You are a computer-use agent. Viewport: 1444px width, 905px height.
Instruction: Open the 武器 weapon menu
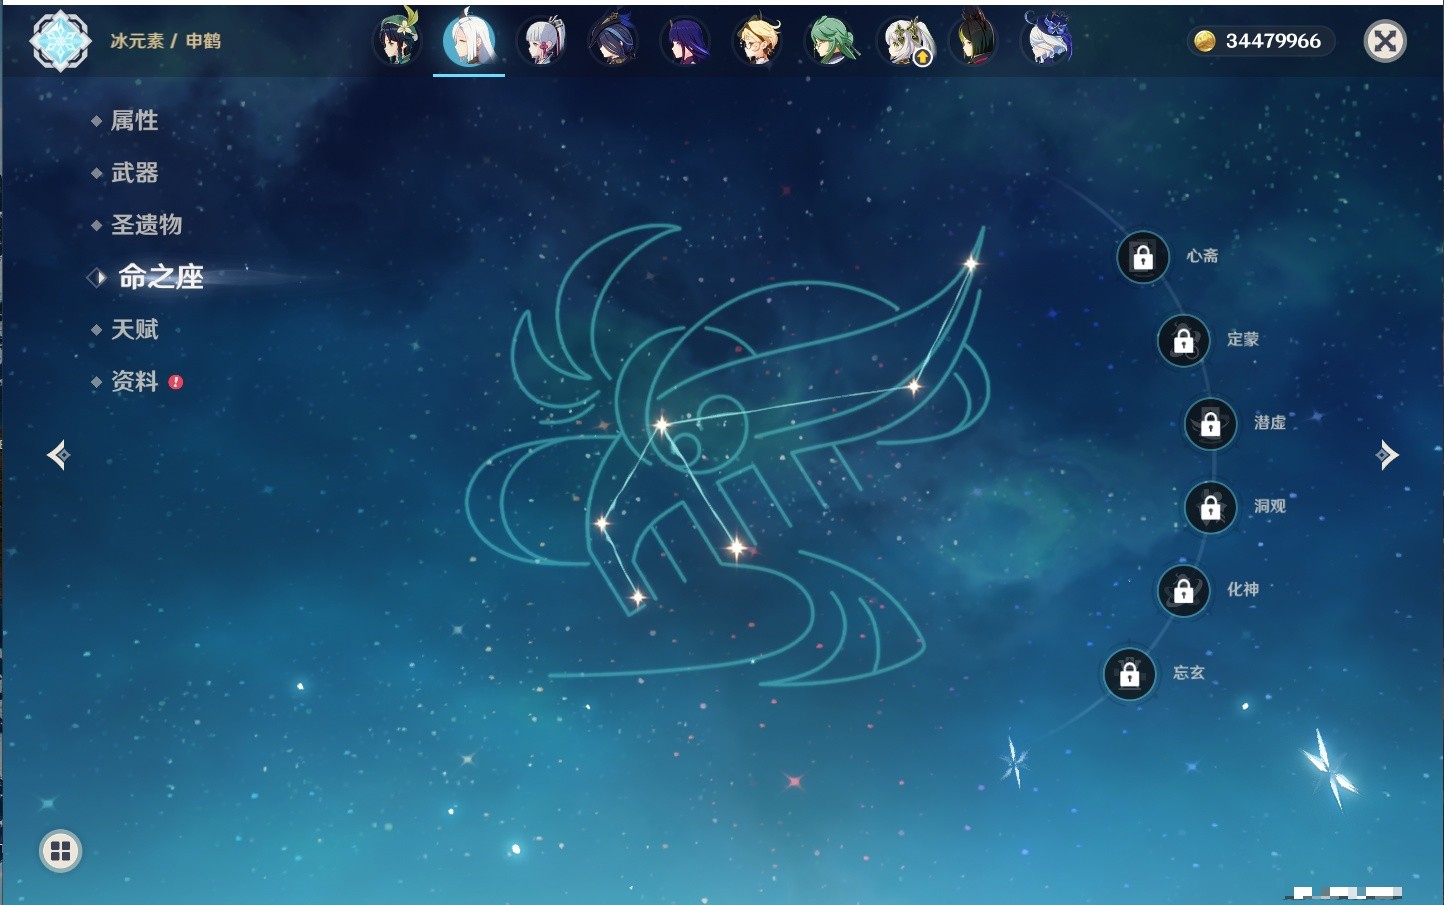134,173
